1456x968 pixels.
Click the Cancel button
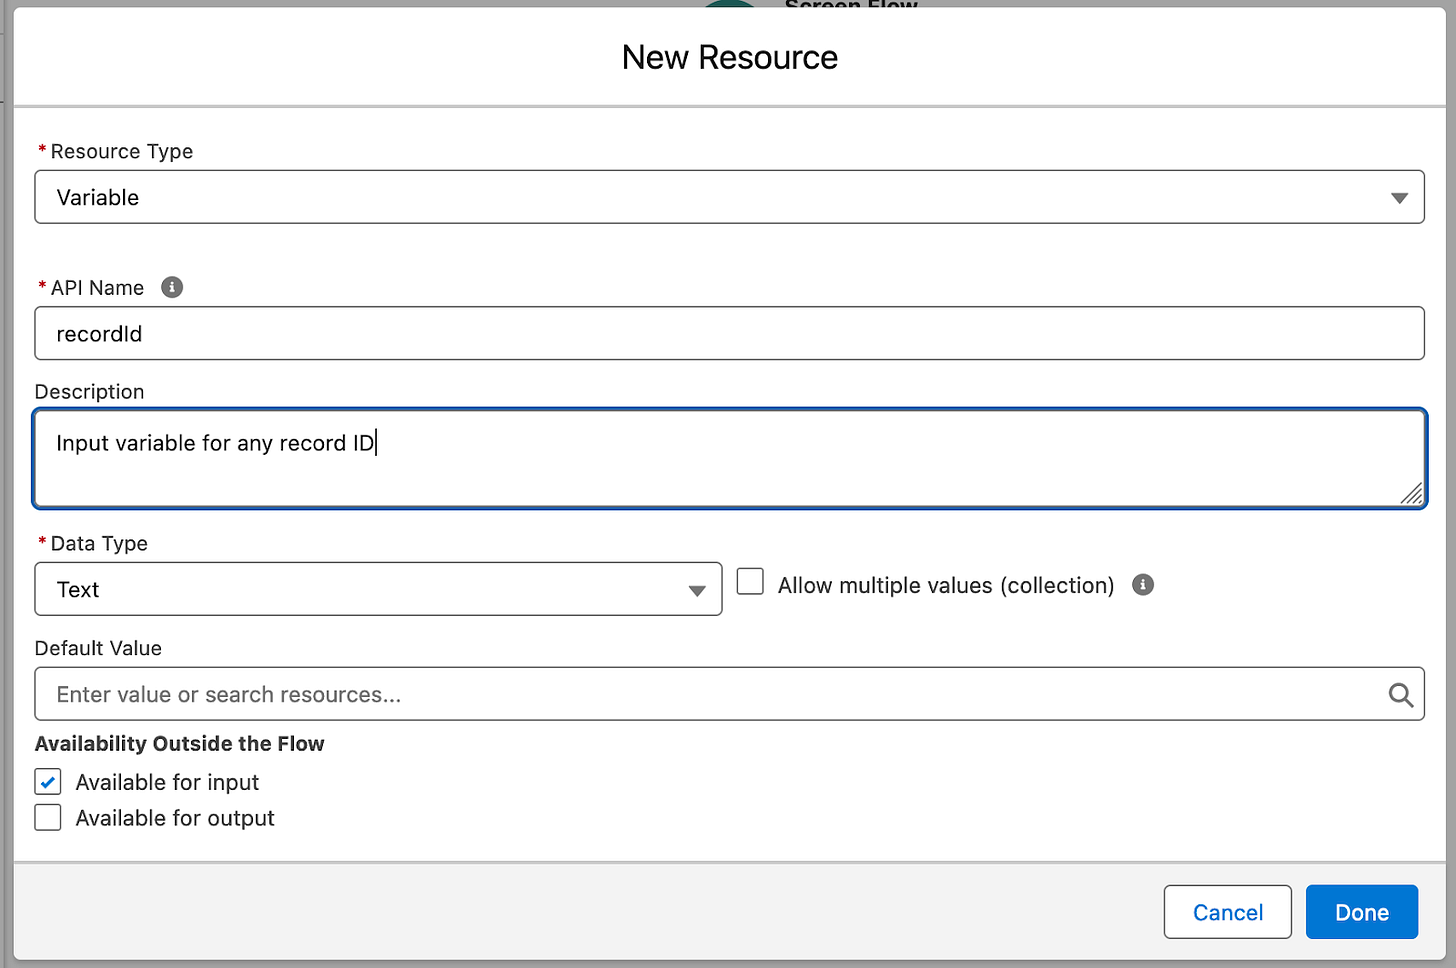(x=1227, y=912)
